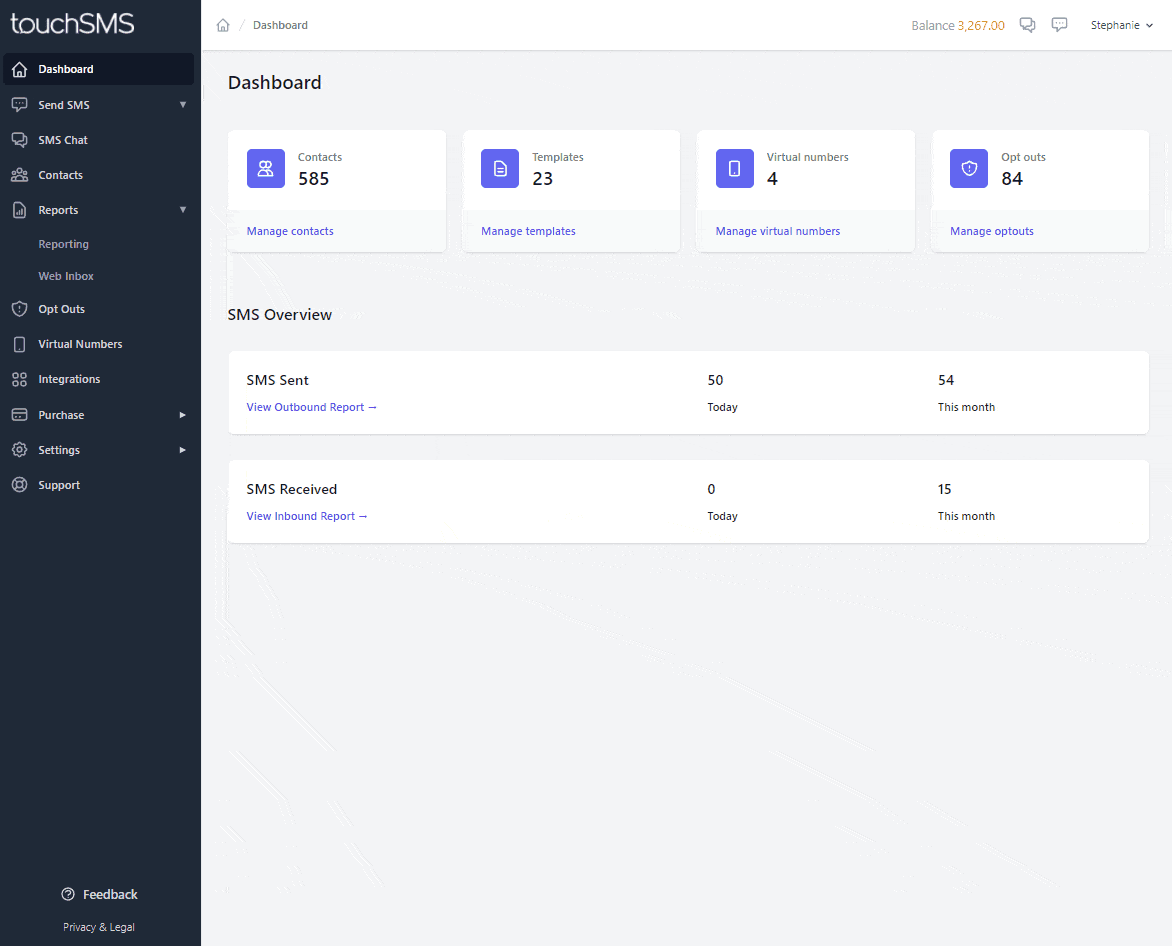
Task: Click the account Balance amount
Action: coord(980,25)
